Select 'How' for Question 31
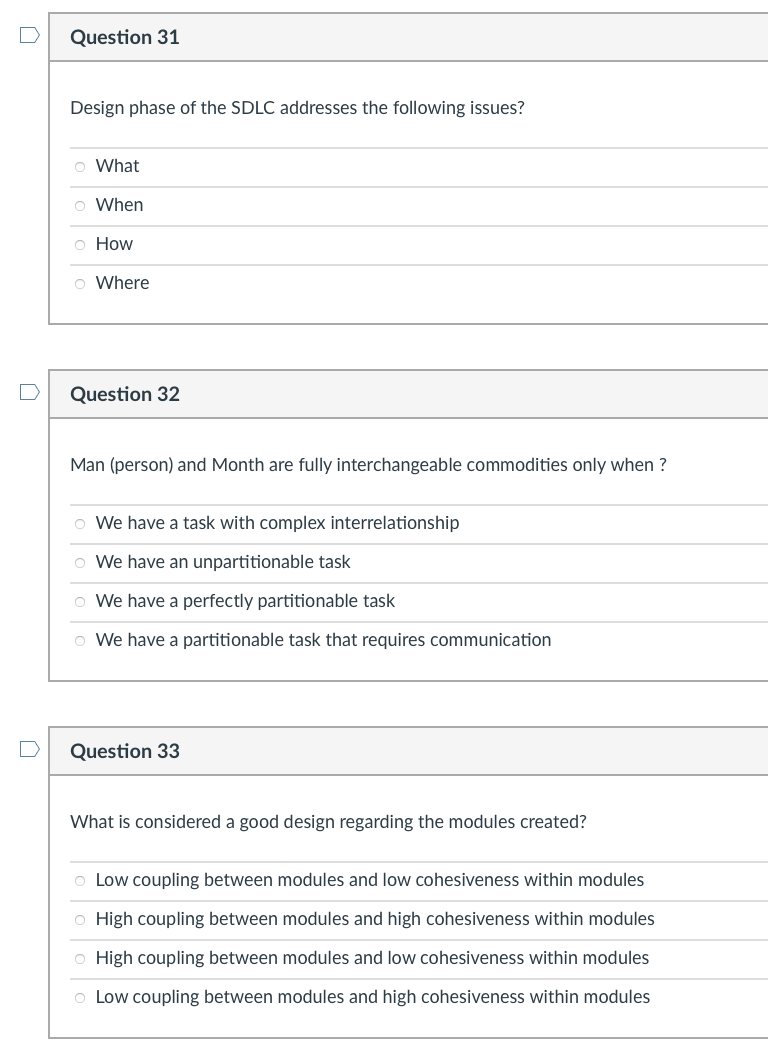 coord(79,244)
